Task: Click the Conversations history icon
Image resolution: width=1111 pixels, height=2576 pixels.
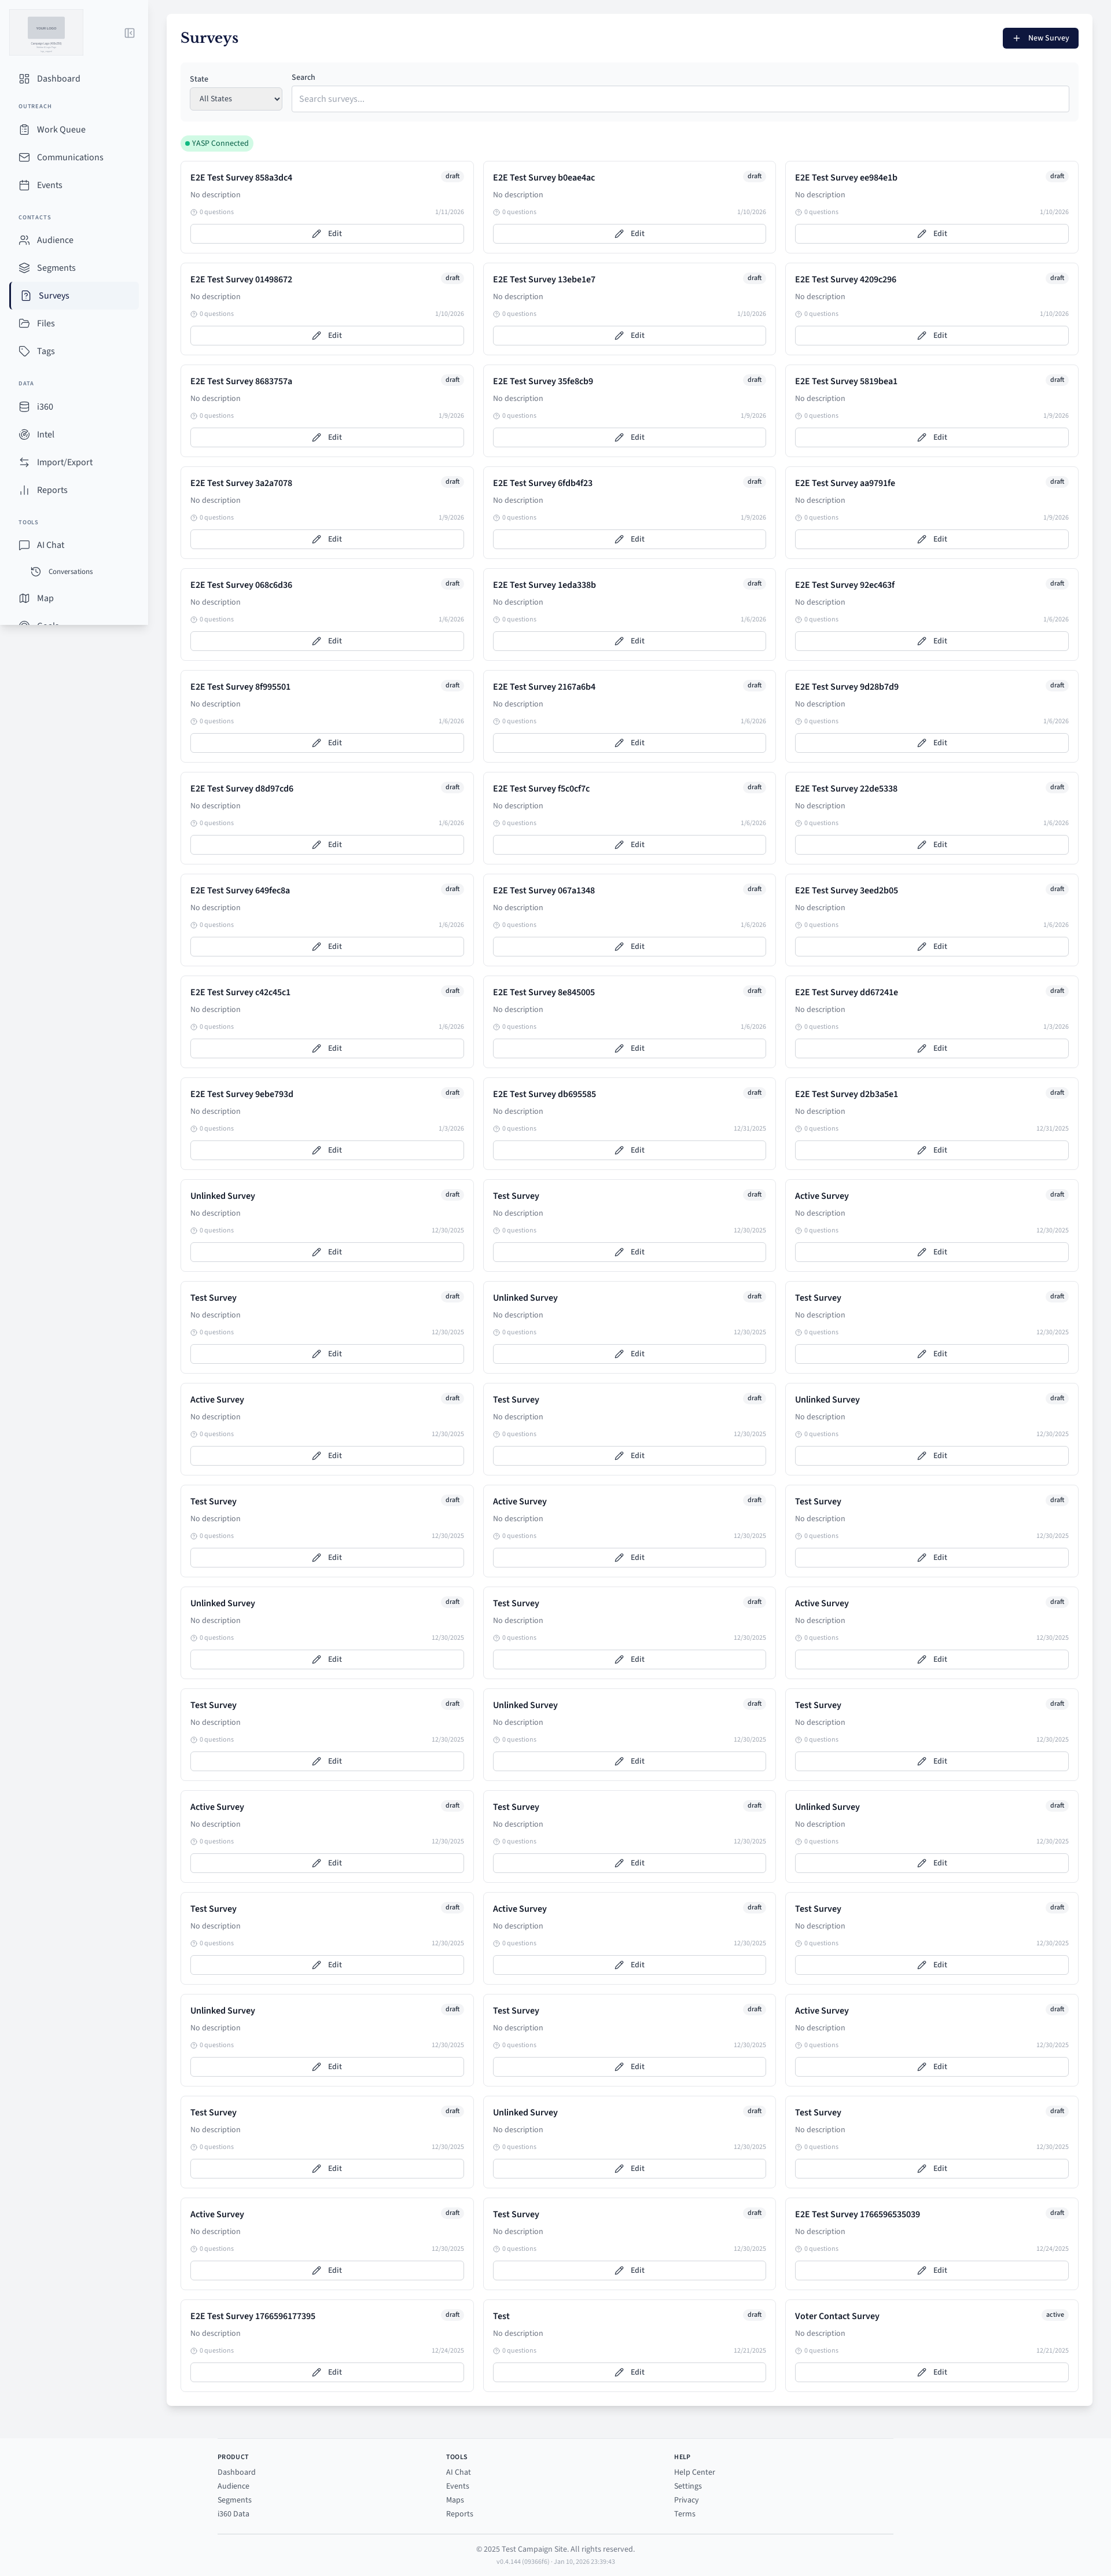Action: pyautogui.click(x=36, y=572)
